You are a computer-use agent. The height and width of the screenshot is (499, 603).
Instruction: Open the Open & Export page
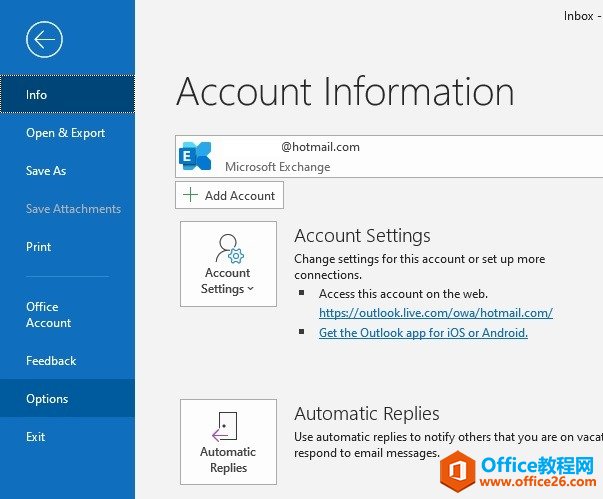67,133
